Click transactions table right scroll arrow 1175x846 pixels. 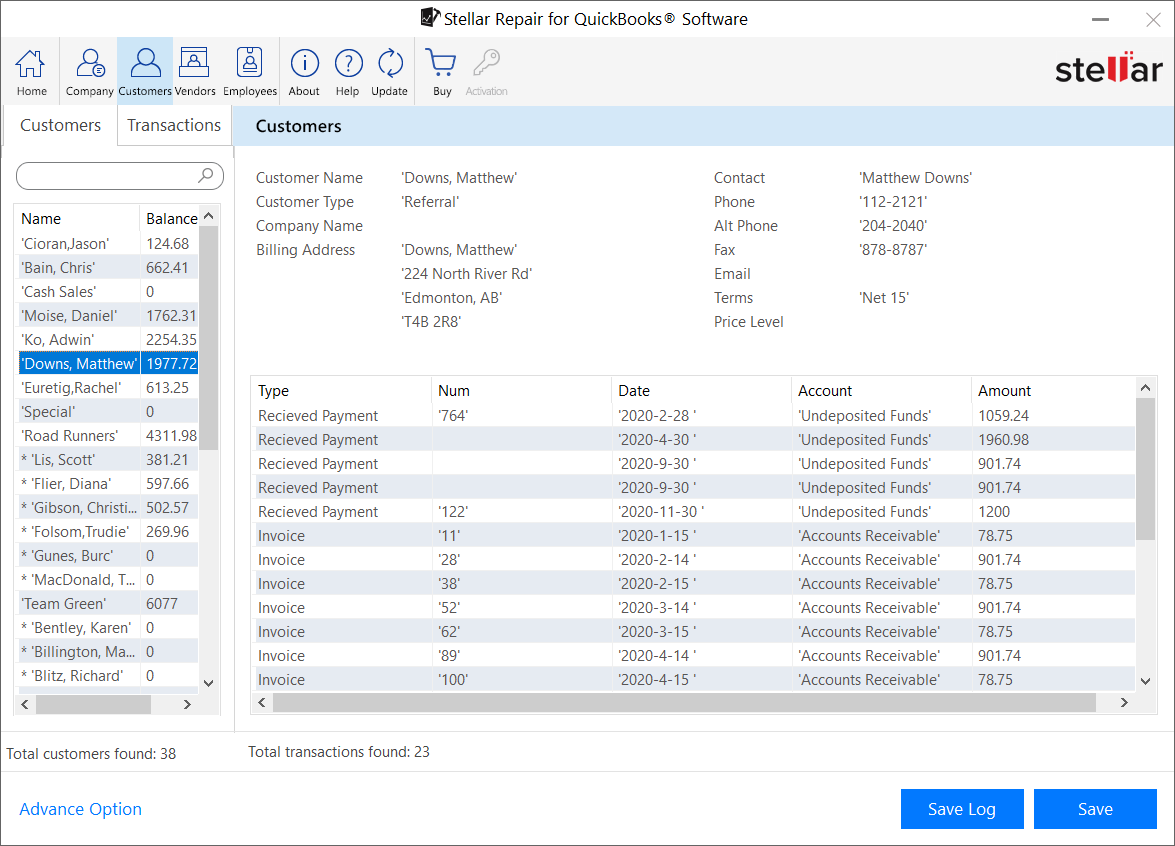pos(1124,702)
